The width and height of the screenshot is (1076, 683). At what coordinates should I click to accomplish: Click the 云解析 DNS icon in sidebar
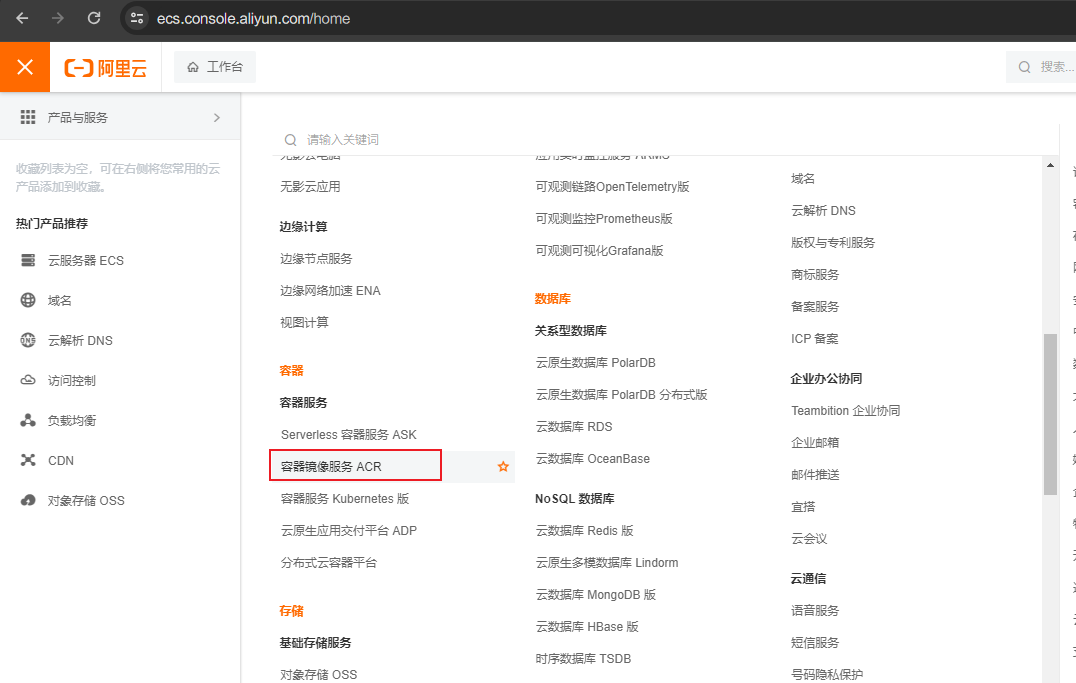pos(28,340)
